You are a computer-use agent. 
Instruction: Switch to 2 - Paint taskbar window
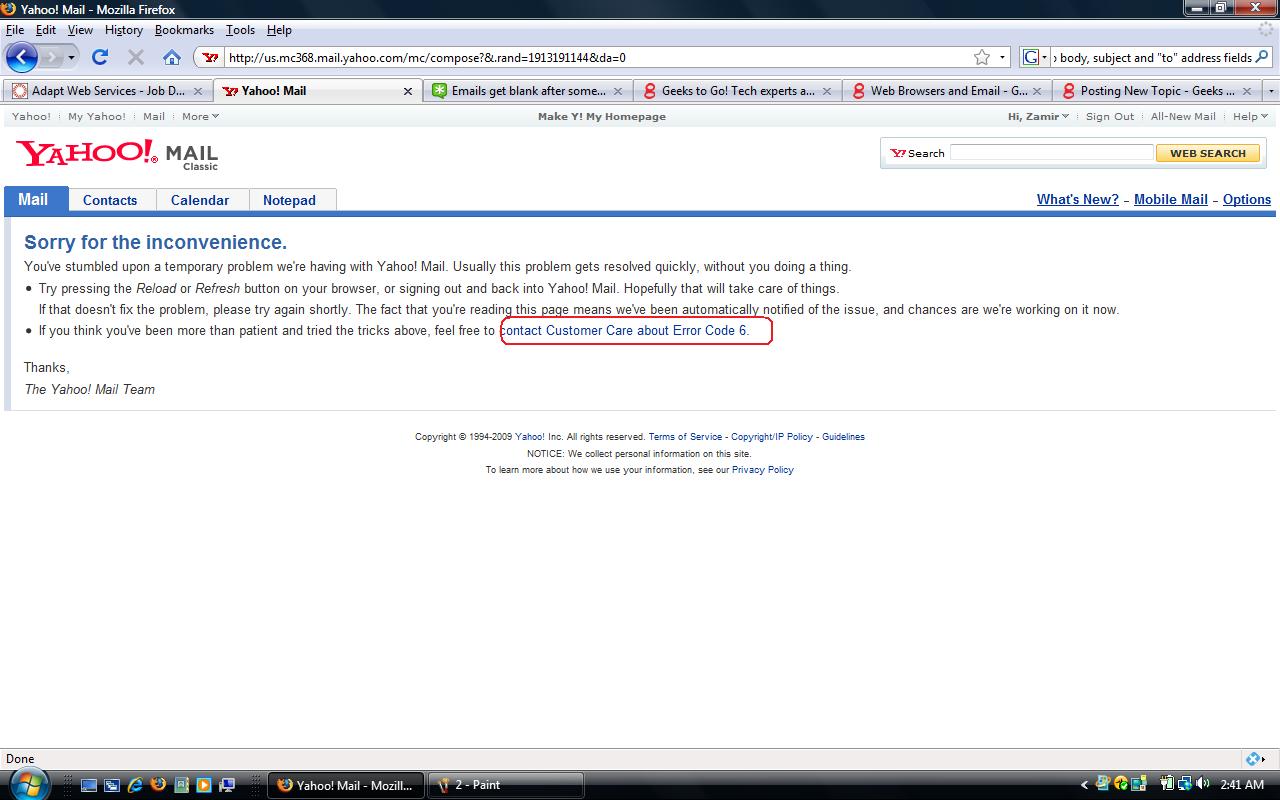[x=506, y=785]
